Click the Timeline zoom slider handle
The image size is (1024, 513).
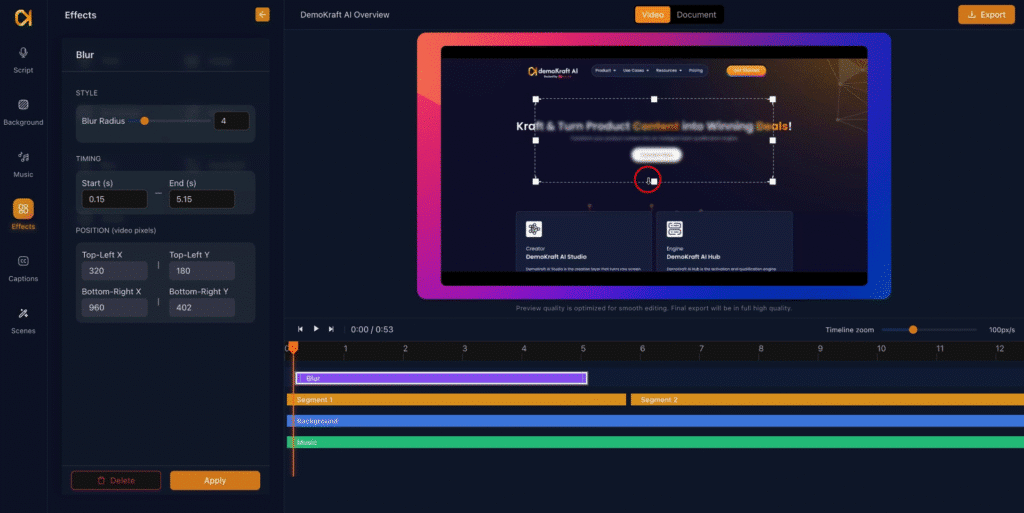[912, 329]
